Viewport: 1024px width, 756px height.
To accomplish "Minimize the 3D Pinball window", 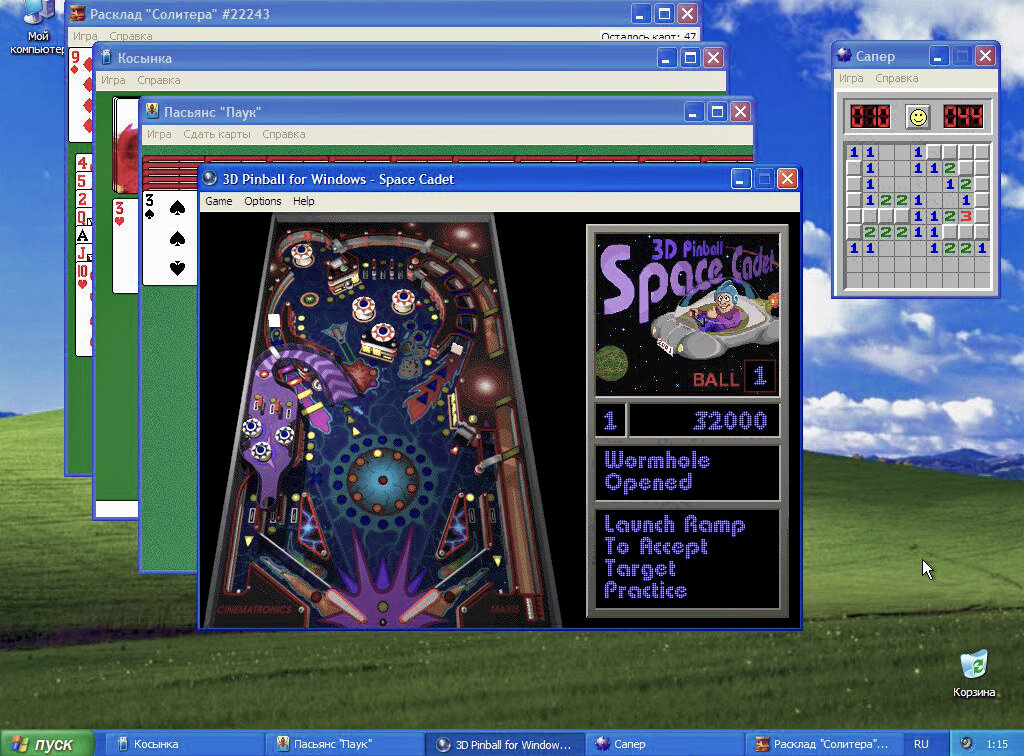I will click(x=740, y=178).
